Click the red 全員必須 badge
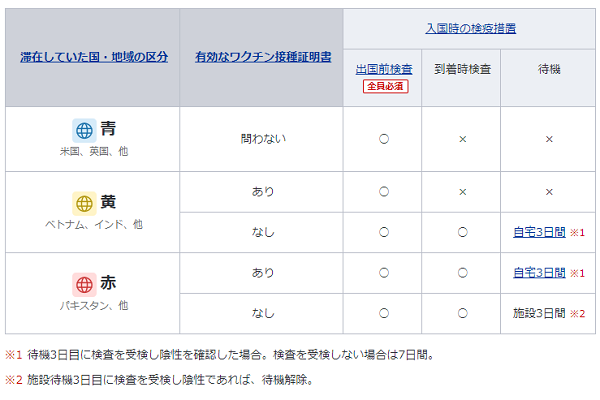The width and height of the screenshot is (600, 400). coord(385,86)
